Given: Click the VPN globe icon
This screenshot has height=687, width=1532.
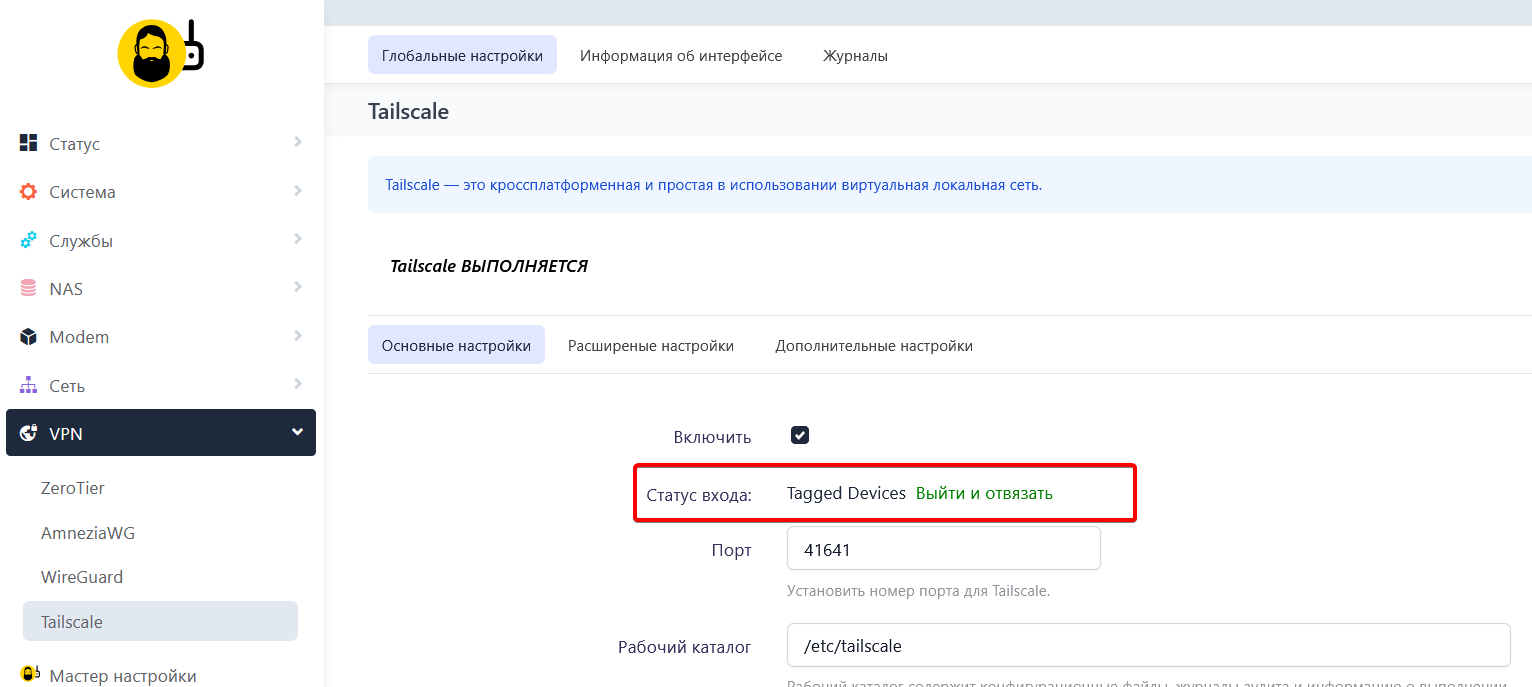Looking at the screenshot, I should point(28,432).
